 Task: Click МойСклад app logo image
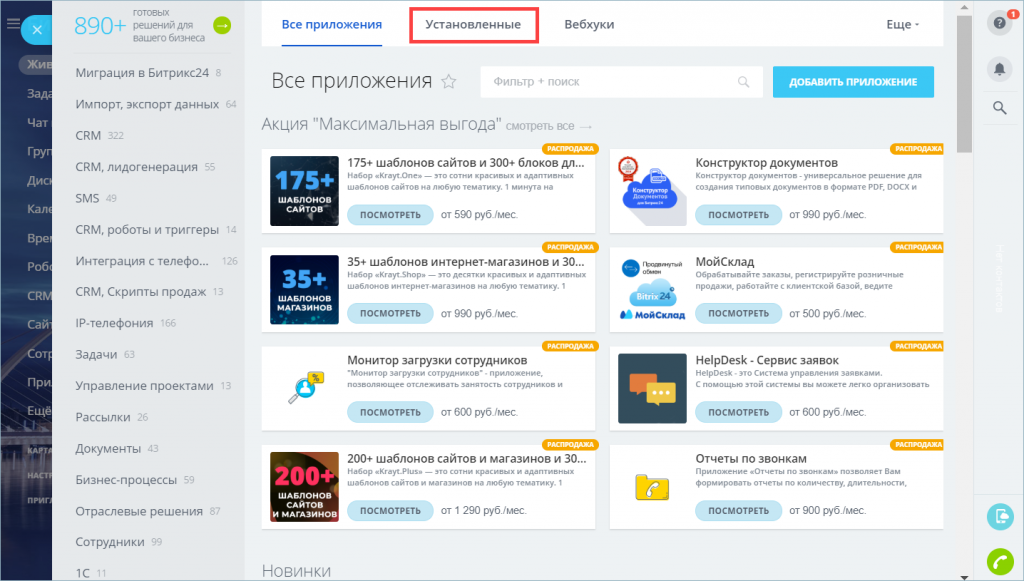652,290
